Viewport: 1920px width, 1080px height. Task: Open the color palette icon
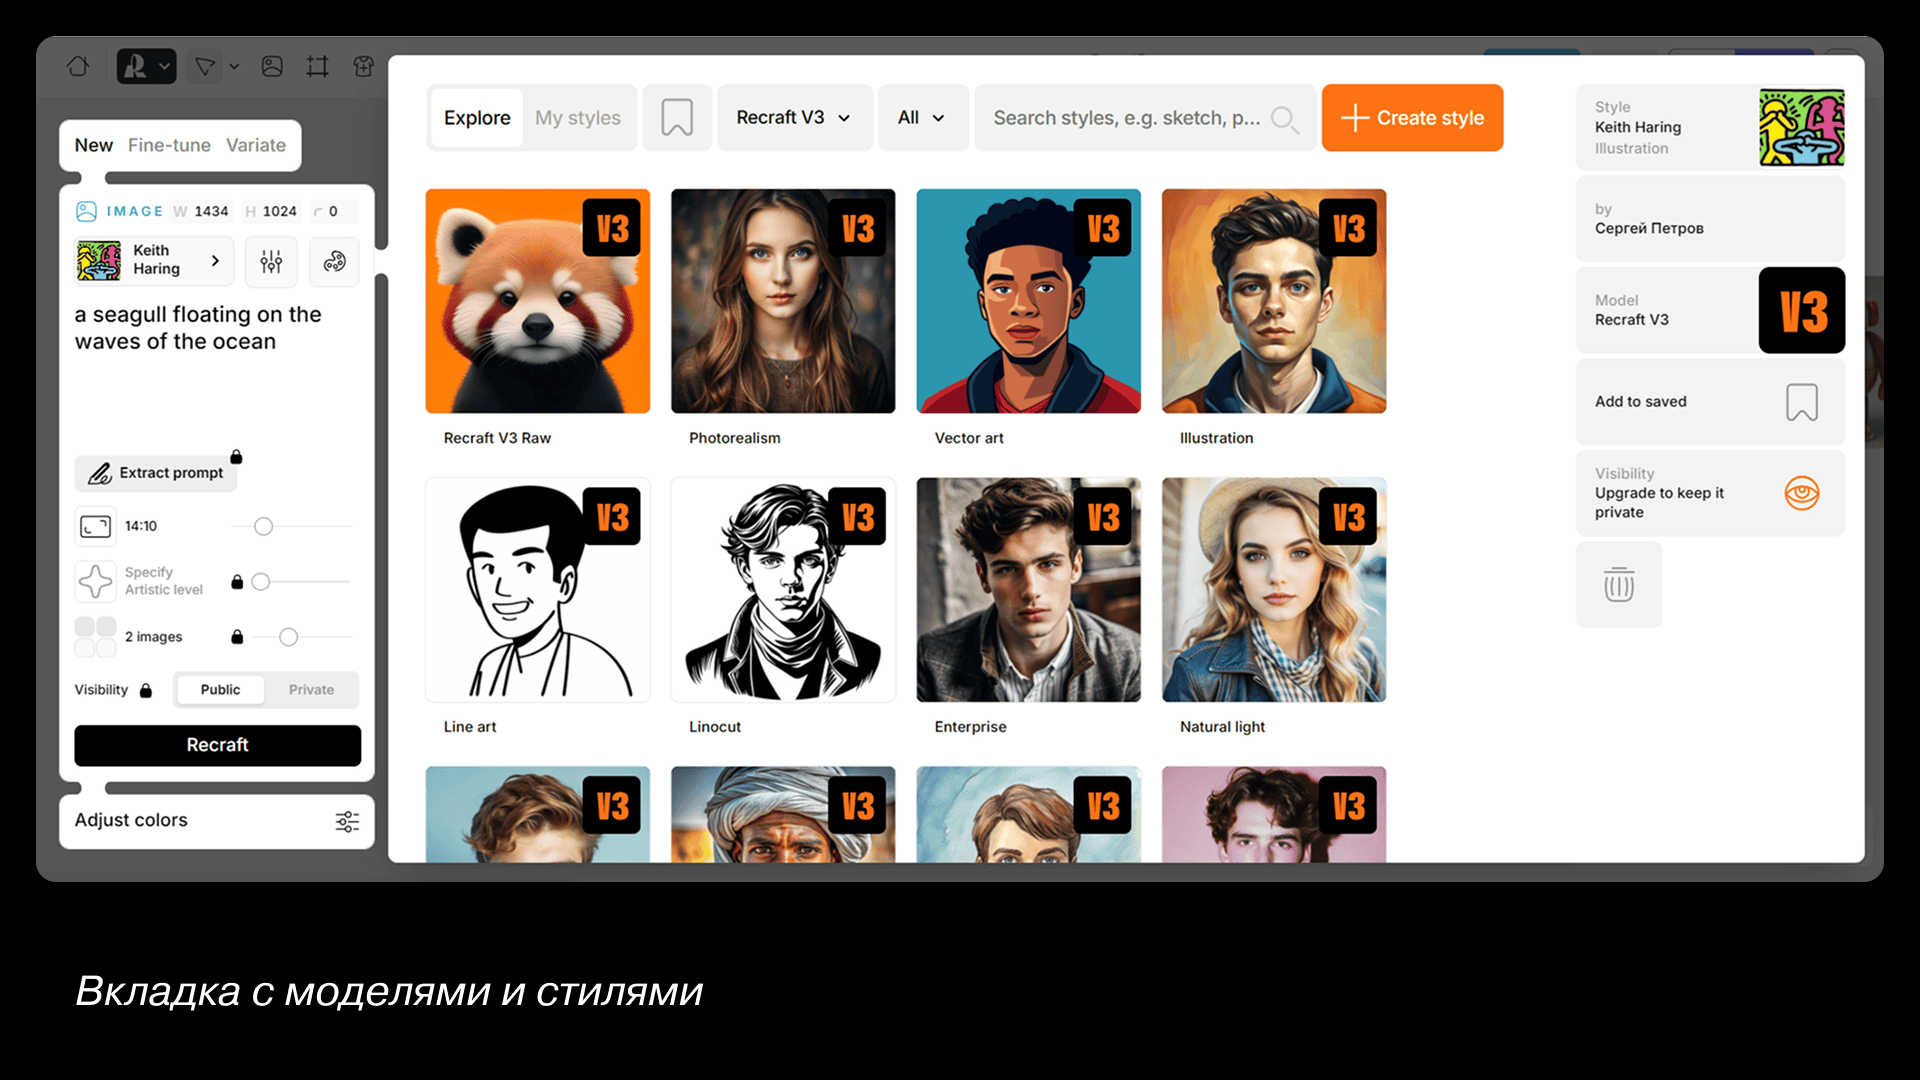click(x=334, y=262)
